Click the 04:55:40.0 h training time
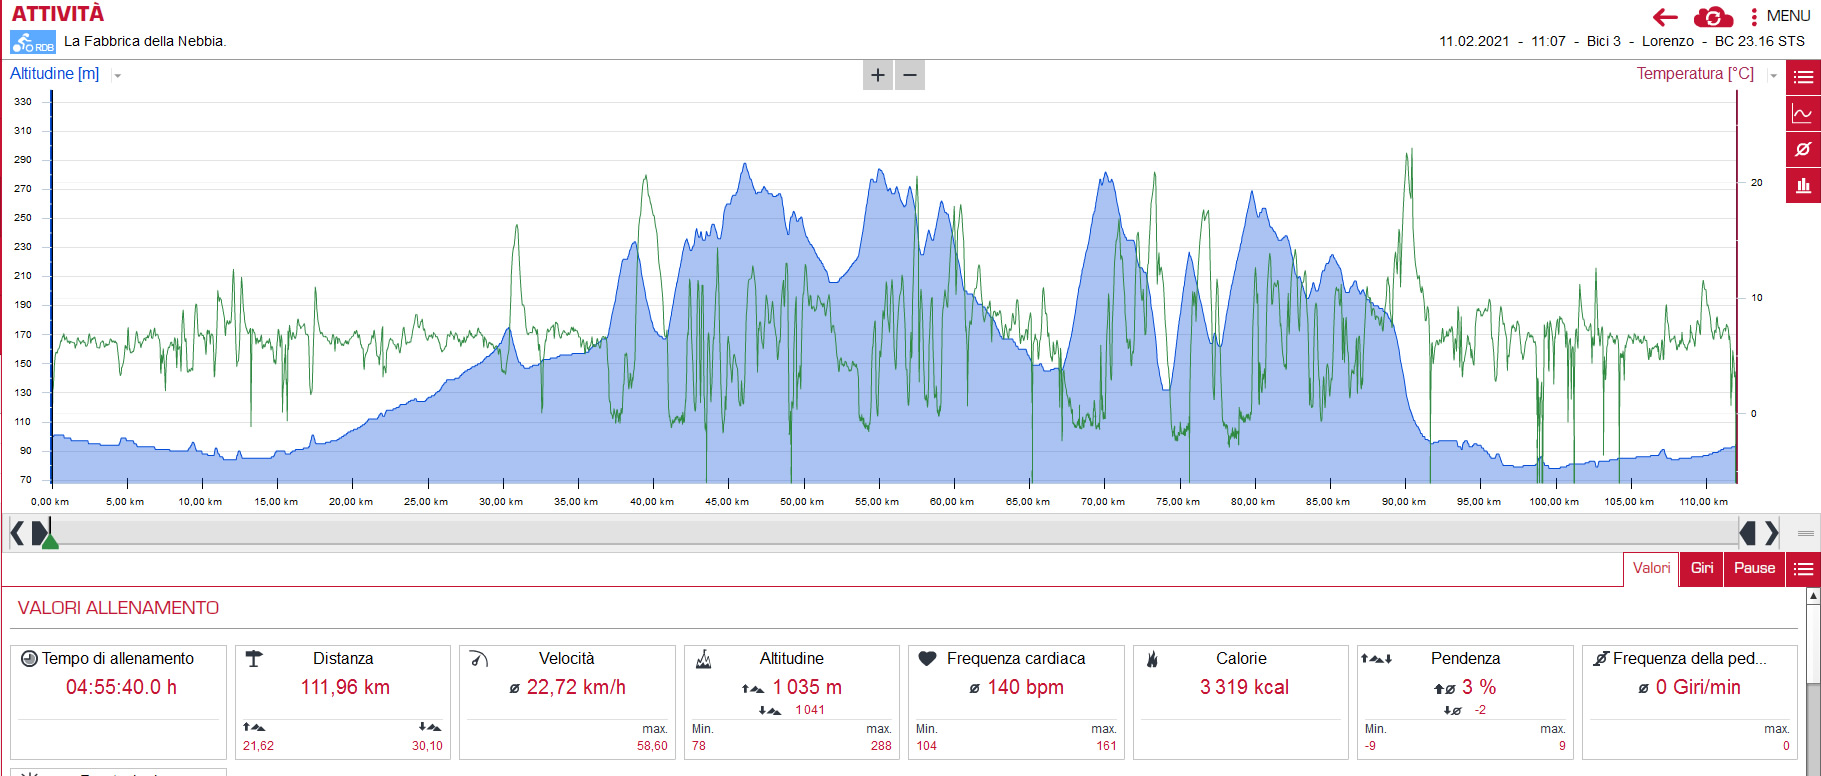The width and height of the screenshot is (1821, 776). (121, 687)
